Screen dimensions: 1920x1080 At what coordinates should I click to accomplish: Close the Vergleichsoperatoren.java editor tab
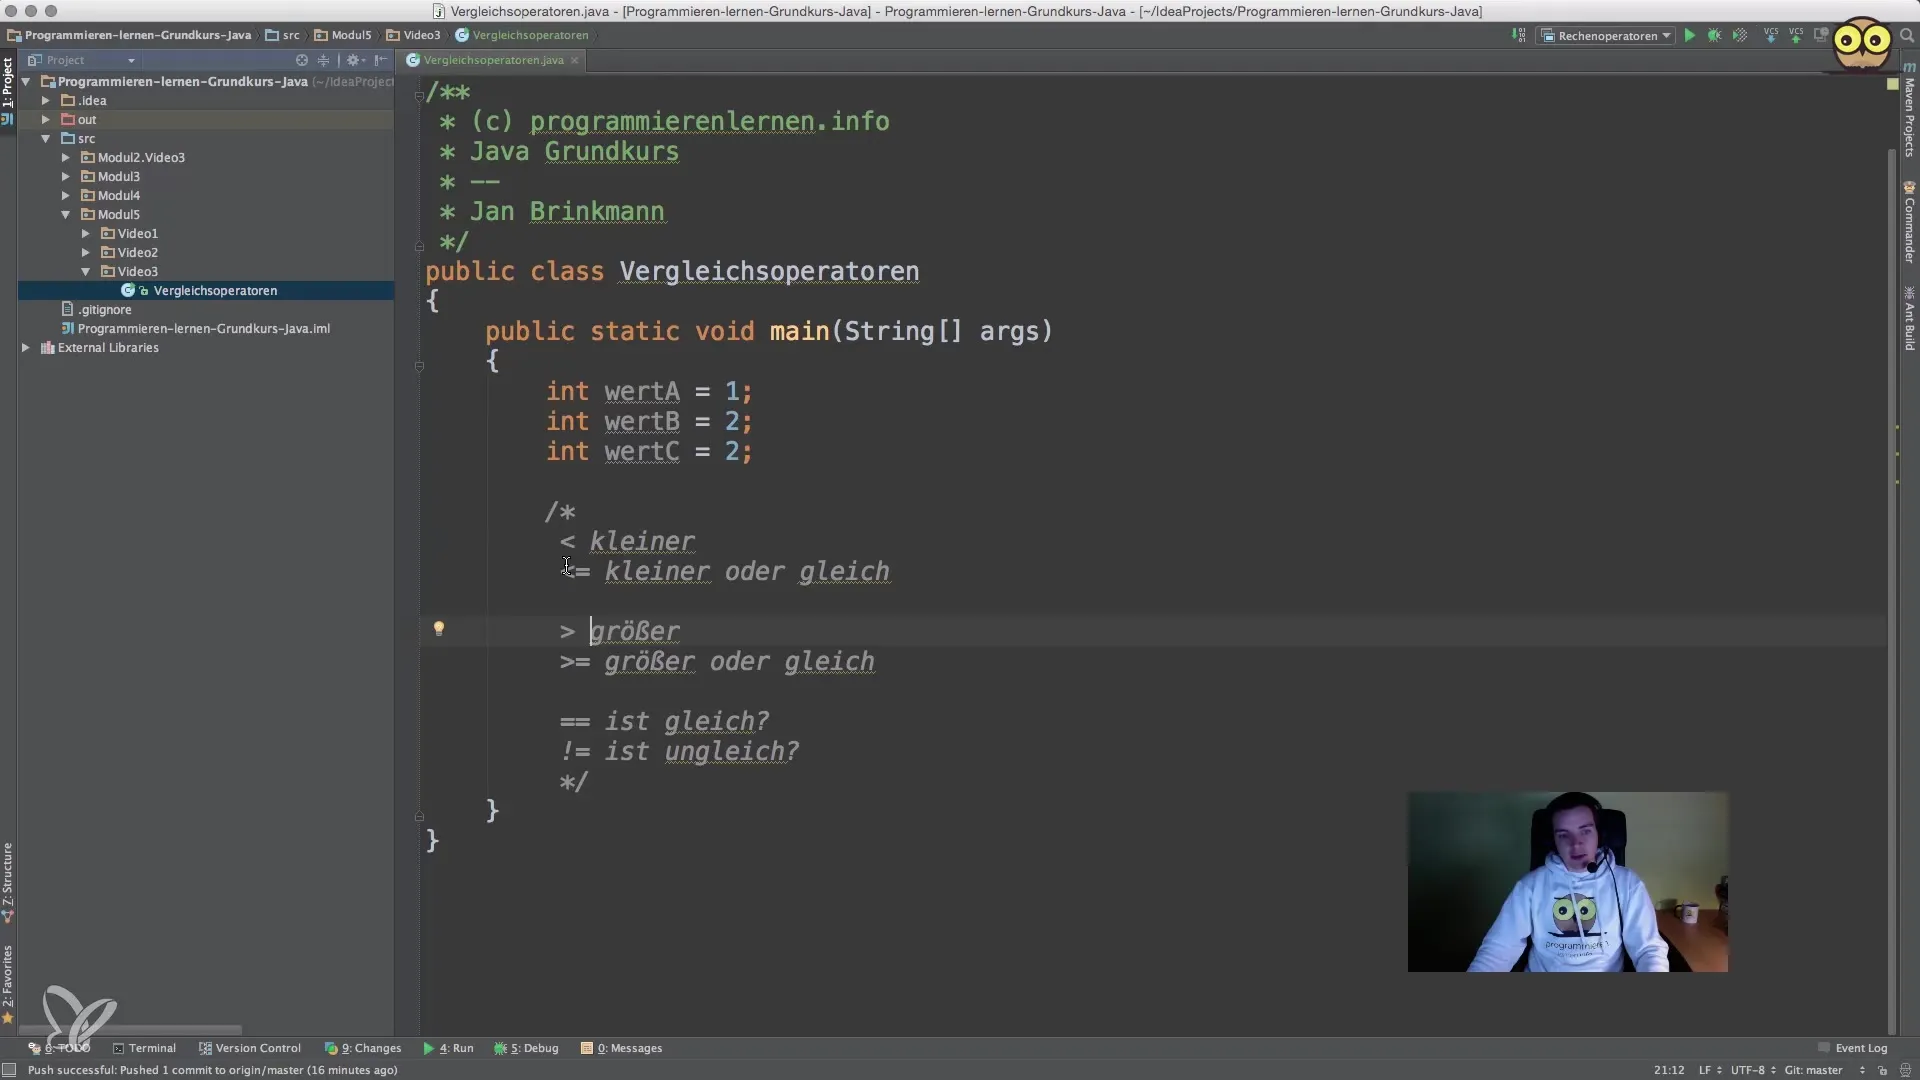pyautogui.click(x=574, y=60)
